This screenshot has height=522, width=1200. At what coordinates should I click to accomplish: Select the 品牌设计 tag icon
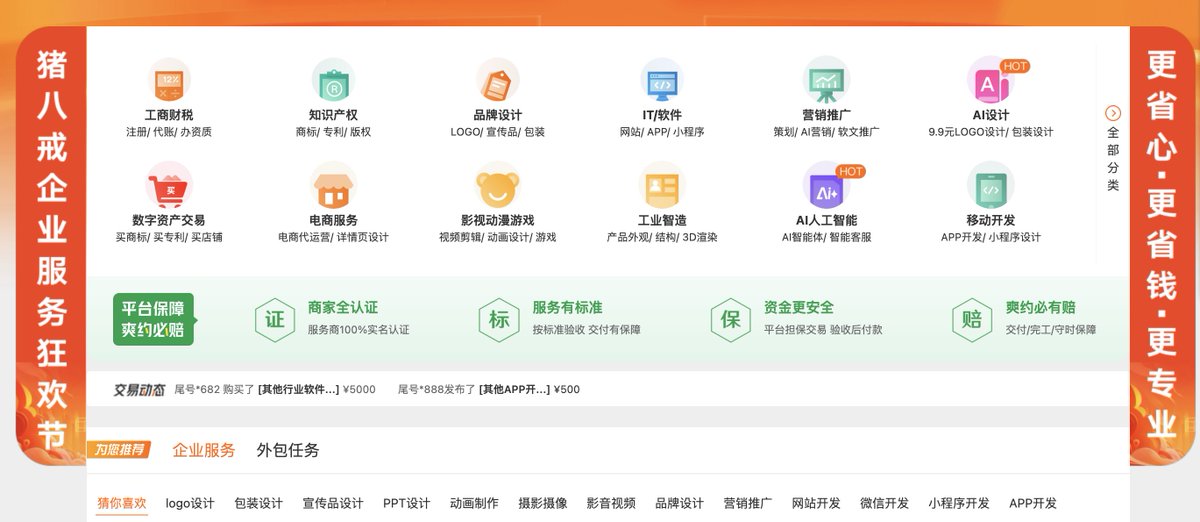tap(498, 81)
